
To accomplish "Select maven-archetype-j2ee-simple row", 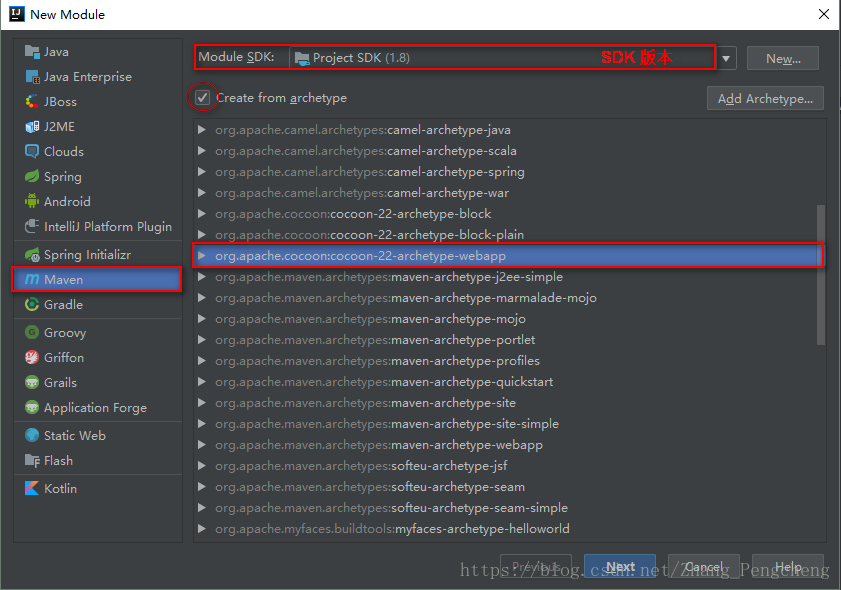I will tap(509, 277).
